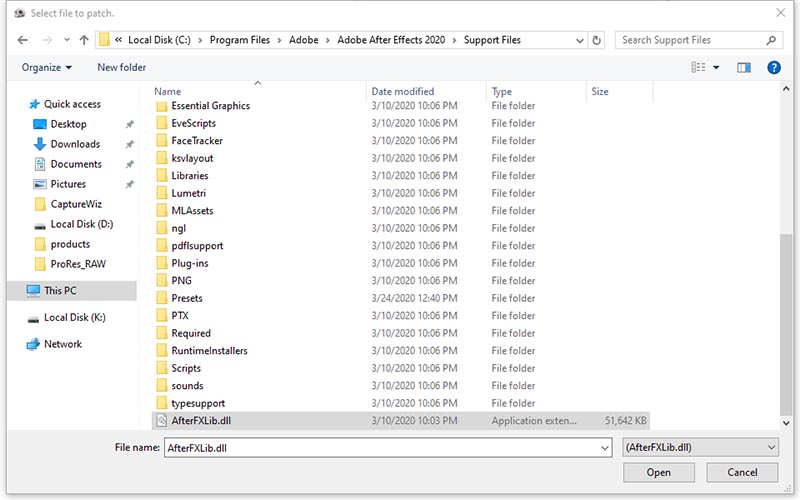This screenshot has height=500, width=800.
Task: Select the Required folder
Action: 191,333
